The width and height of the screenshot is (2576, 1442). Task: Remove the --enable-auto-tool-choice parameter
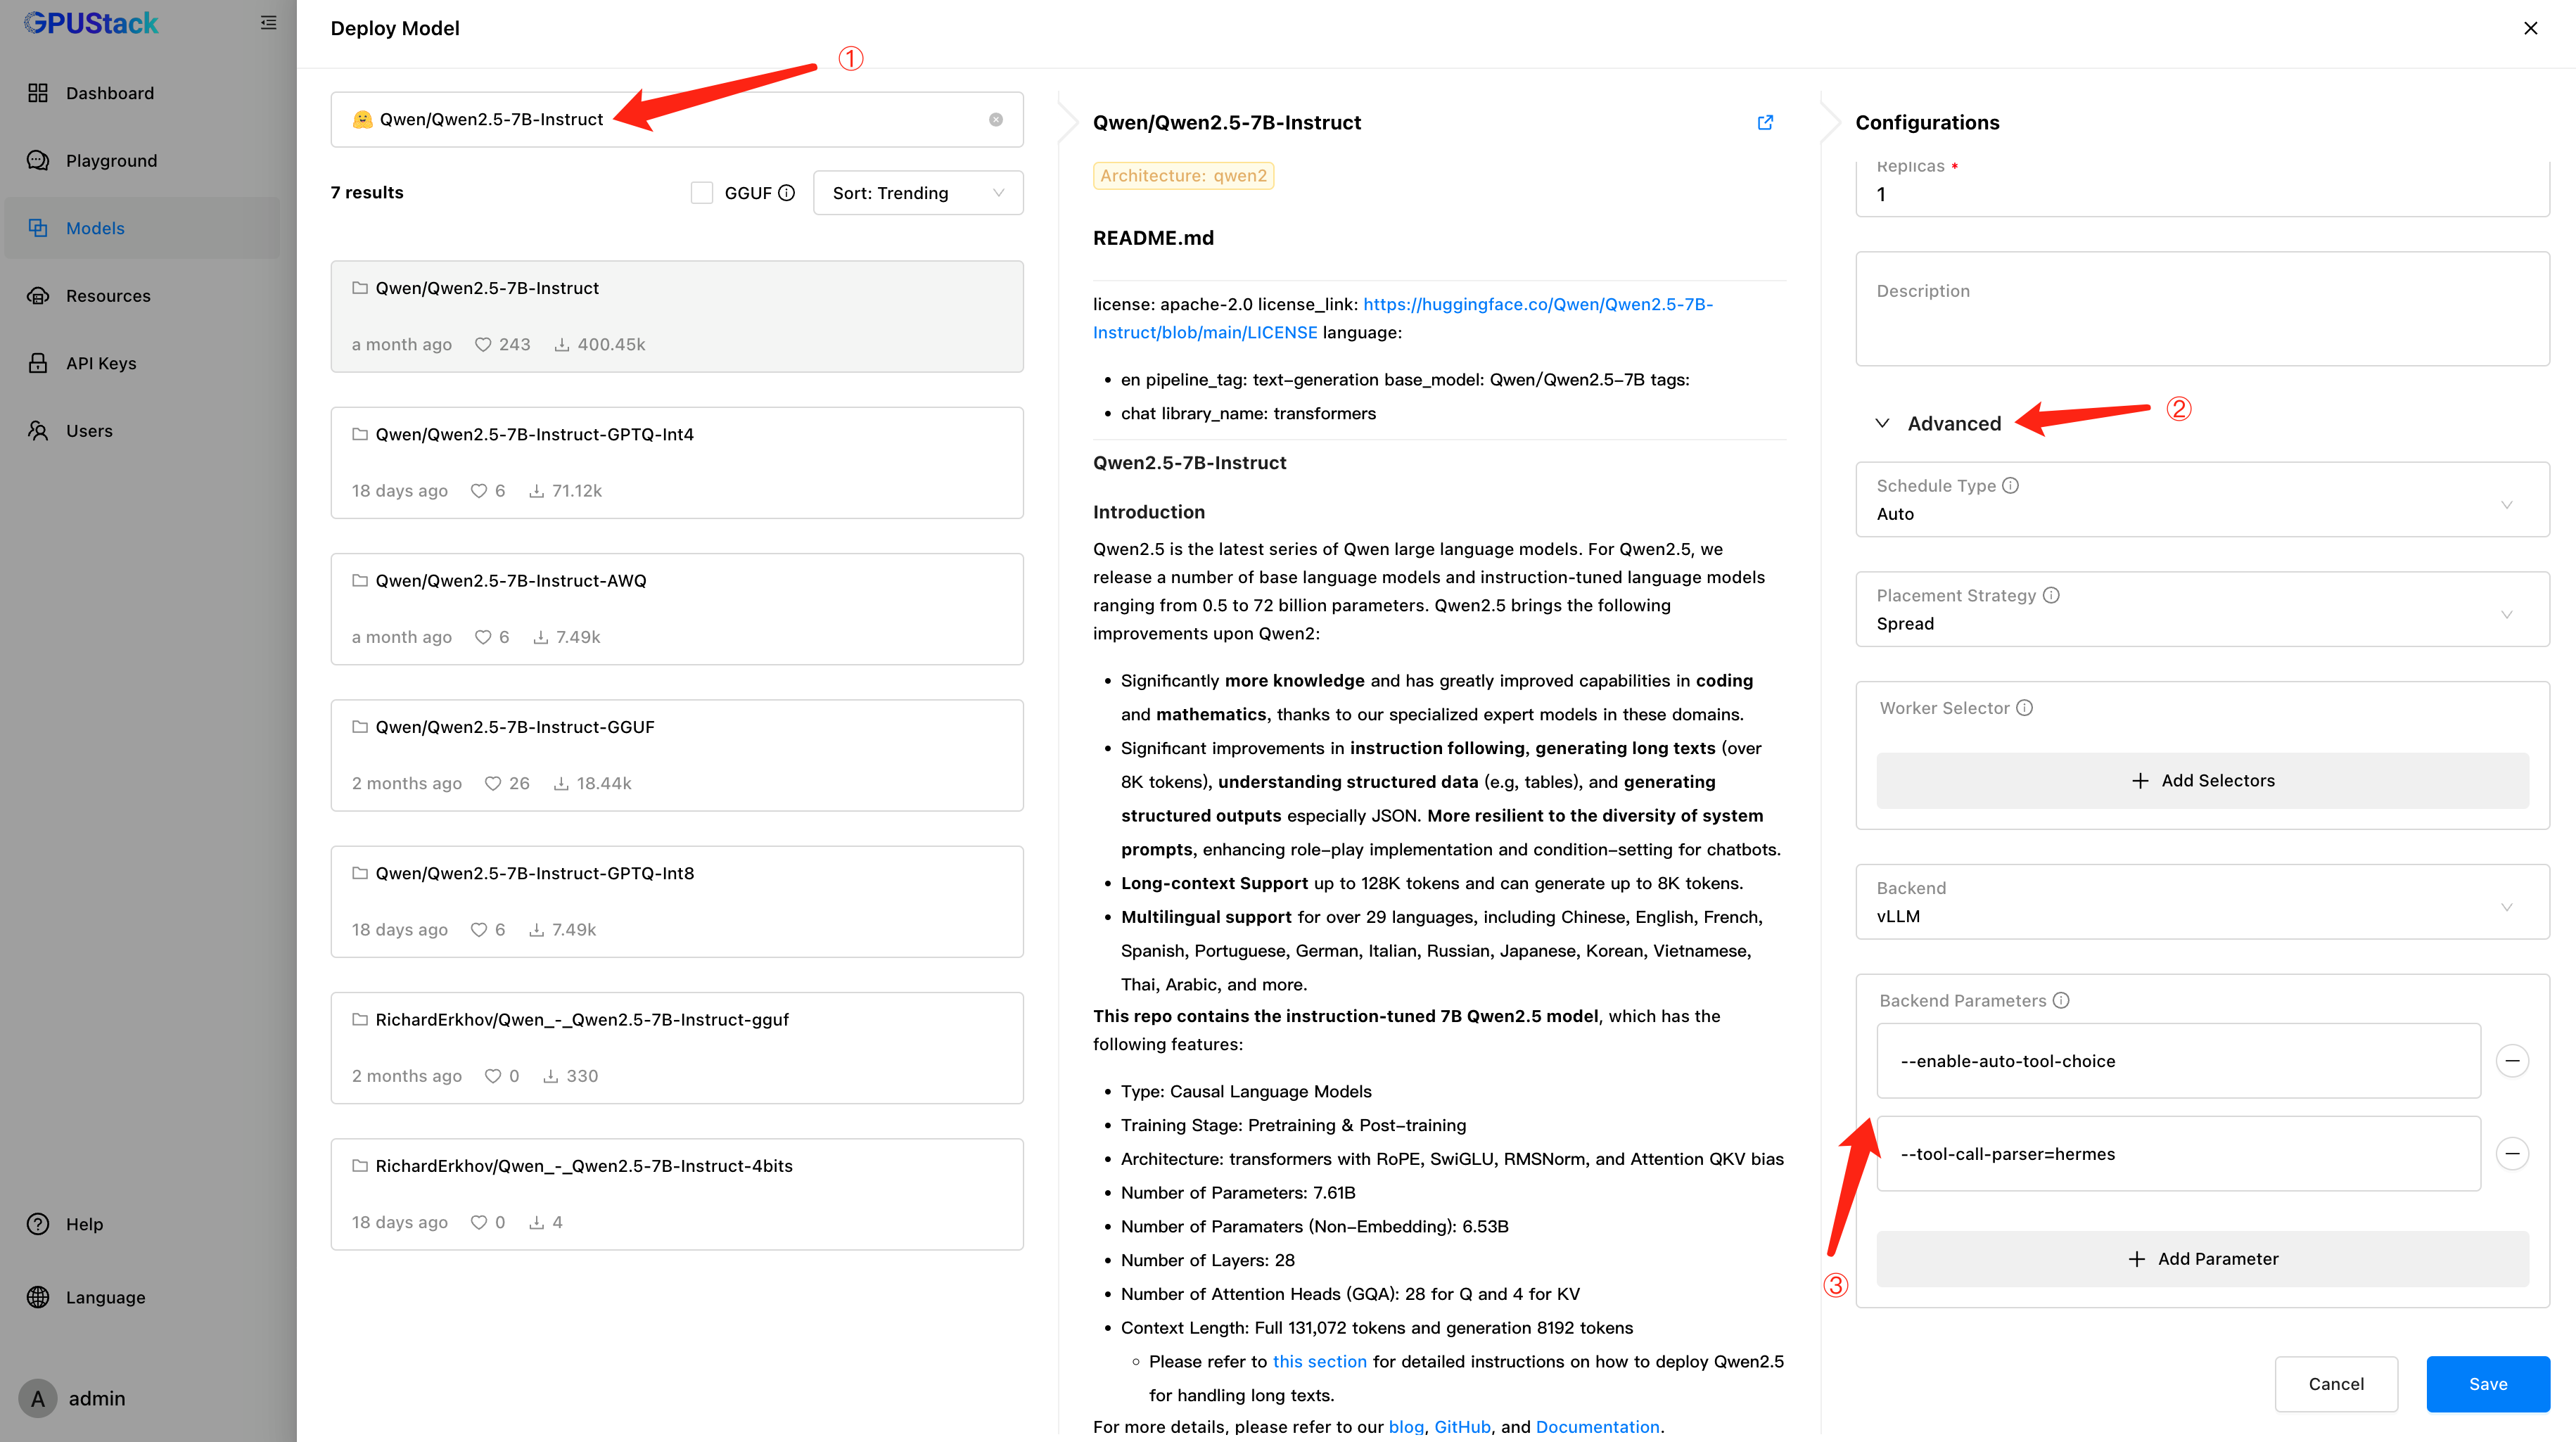click(x=2512, y=1061)
